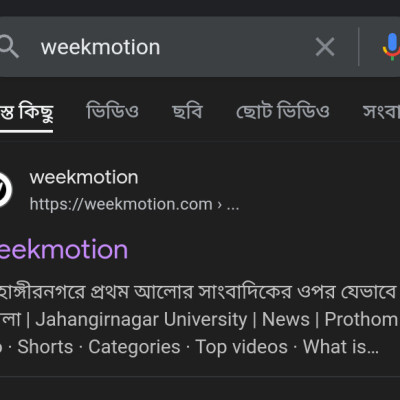This screenshot has height=400, width=400.
Task: Select the সমস্ত কিছু tab
Action: [26, 112]
